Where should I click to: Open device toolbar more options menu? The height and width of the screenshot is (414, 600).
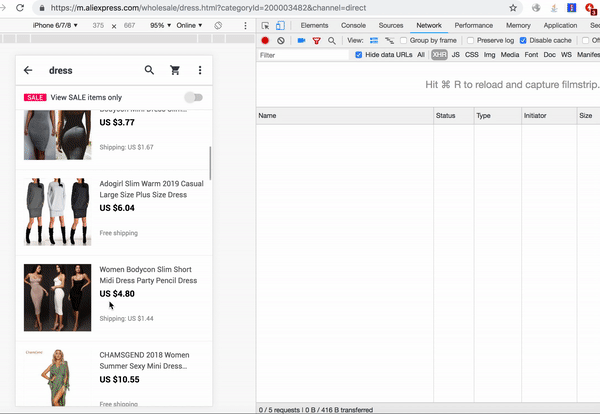pos(245,26)
